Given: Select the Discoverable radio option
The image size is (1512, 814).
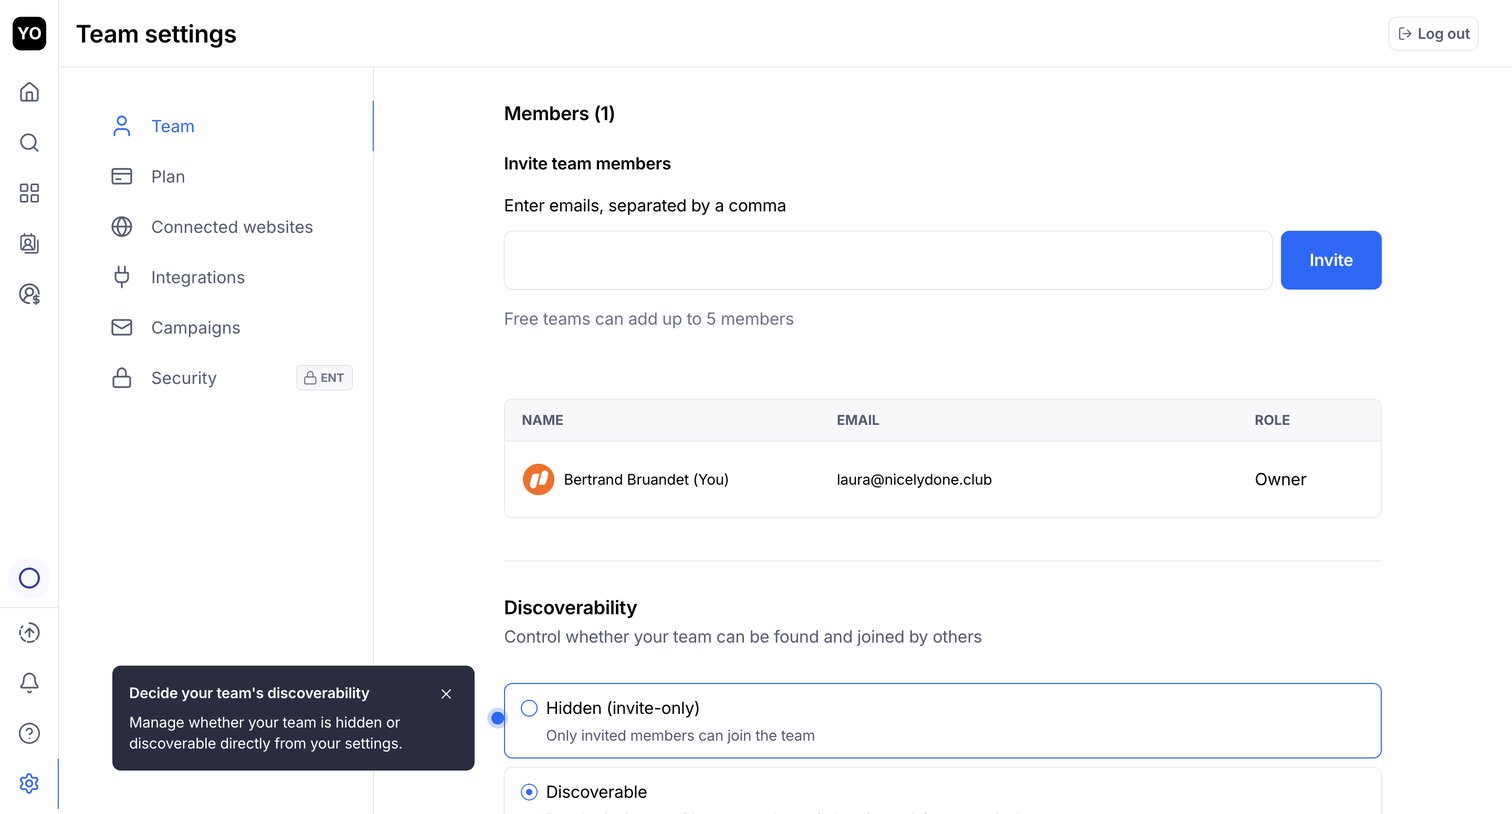Looking at the screenshot, I should pos(529,792).
